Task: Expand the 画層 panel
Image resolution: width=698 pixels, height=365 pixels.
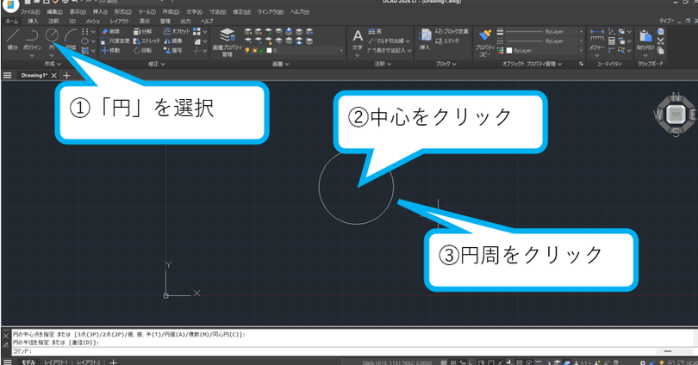Action: [280, 64]
